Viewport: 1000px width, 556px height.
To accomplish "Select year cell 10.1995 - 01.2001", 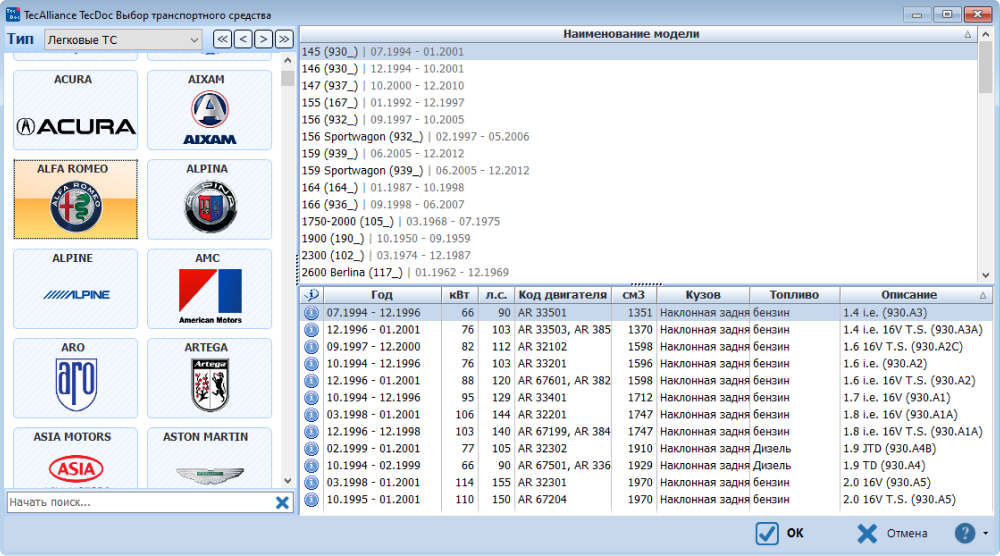I will [382, 499].
